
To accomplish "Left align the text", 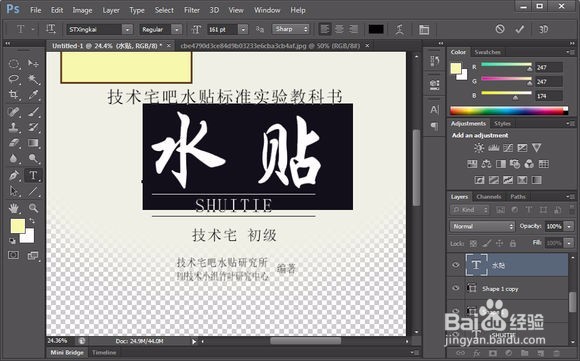I will pos(325,29).
